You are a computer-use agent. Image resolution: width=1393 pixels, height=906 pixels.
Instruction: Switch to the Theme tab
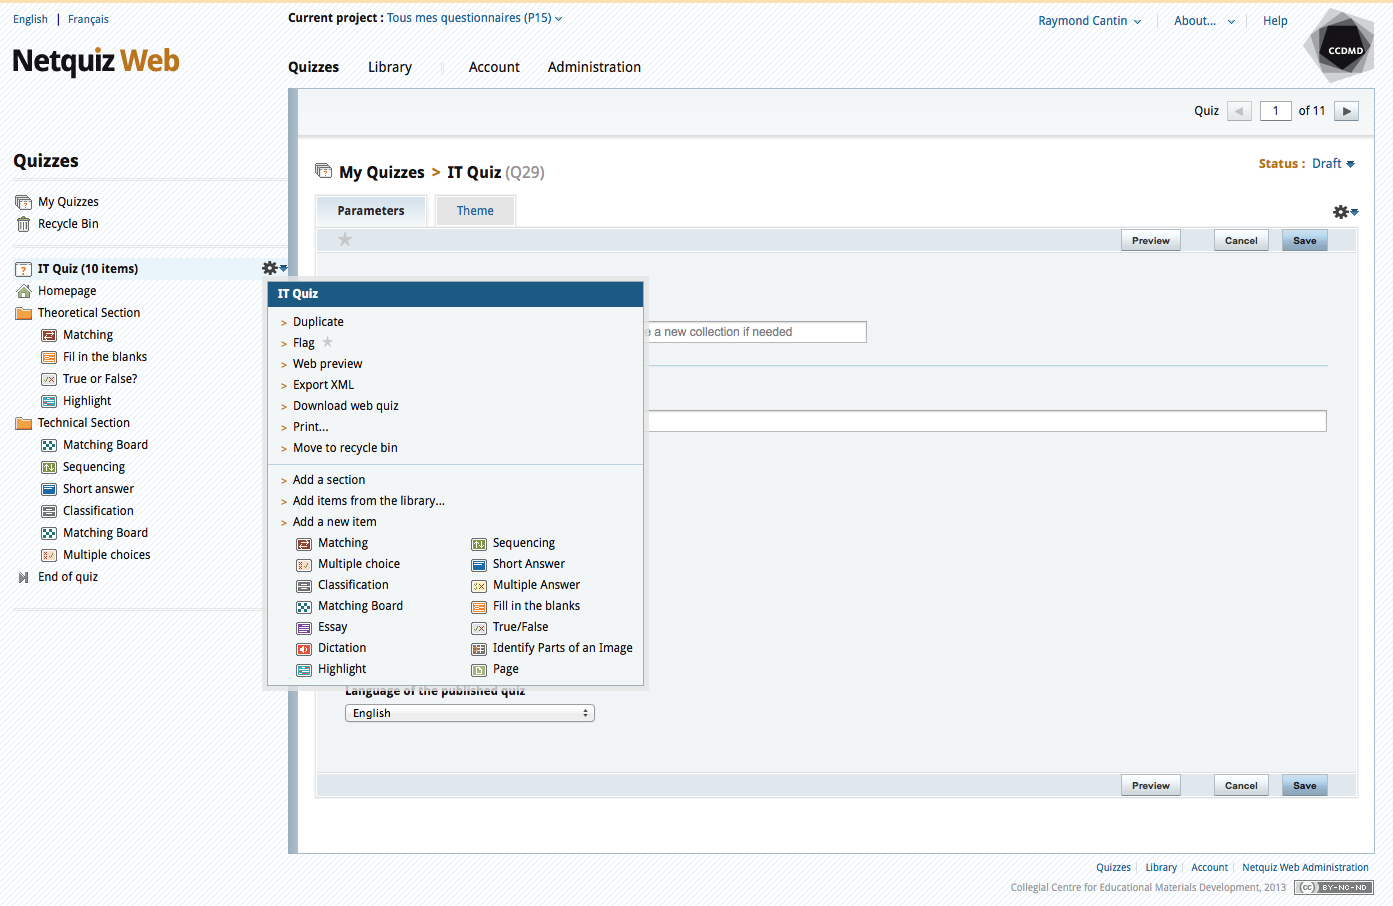pos(475,211)
